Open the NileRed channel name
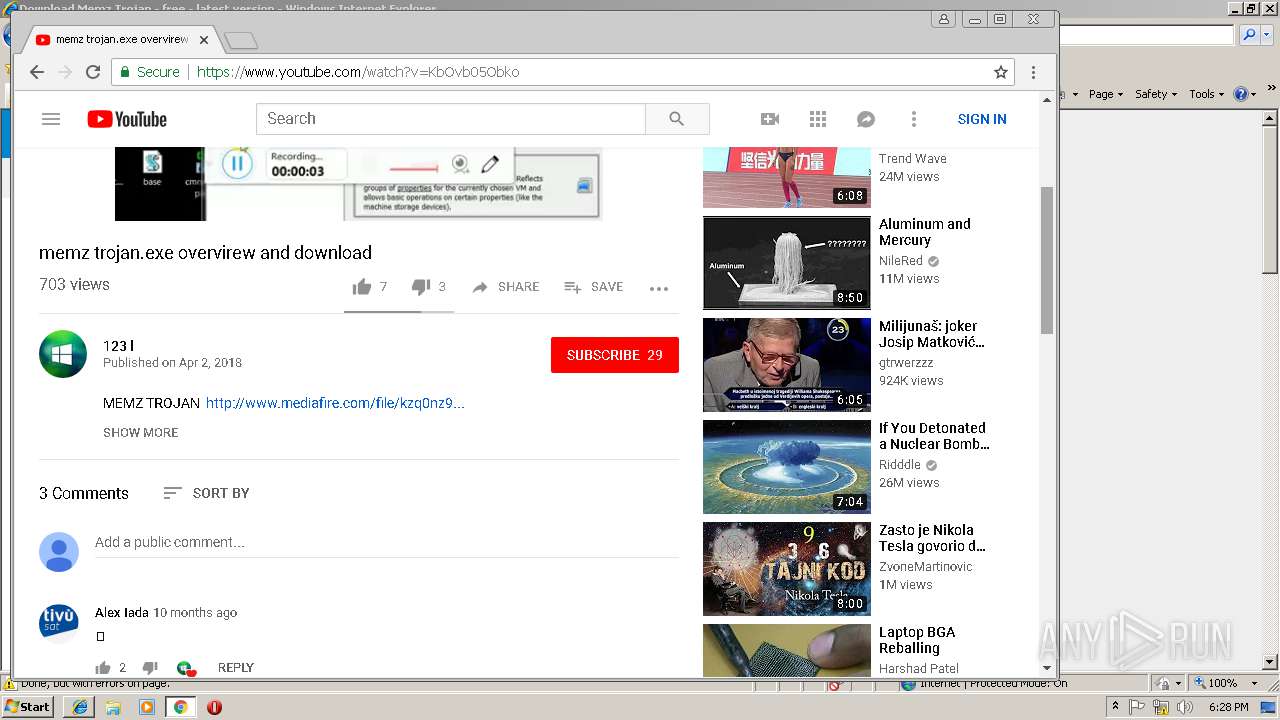This screenshot has height=720, width=1280. (901, 261)
